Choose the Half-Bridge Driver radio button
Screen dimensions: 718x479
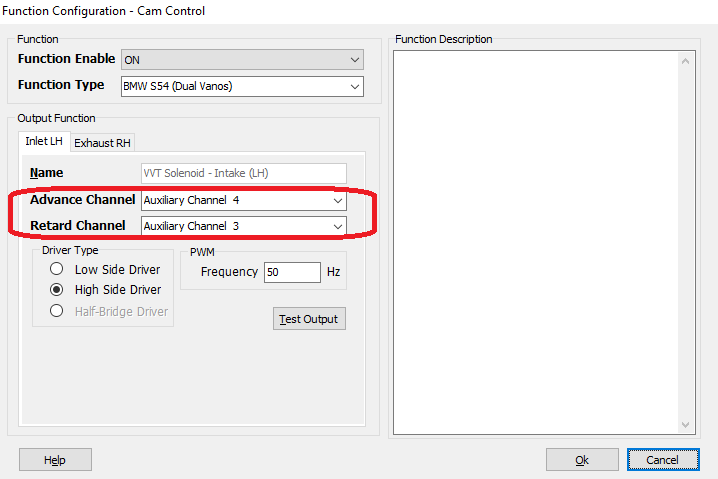point(56,311)
